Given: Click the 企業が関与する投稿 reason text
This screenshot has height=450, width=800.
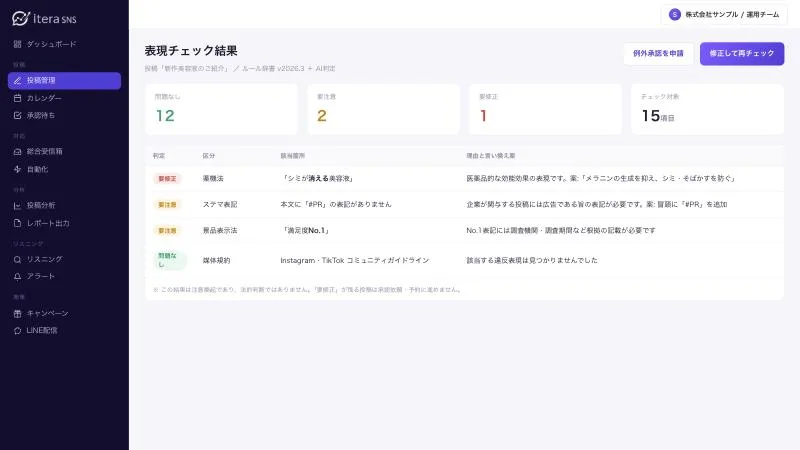Looking at the screenshot, I should (x=596, y=205).
